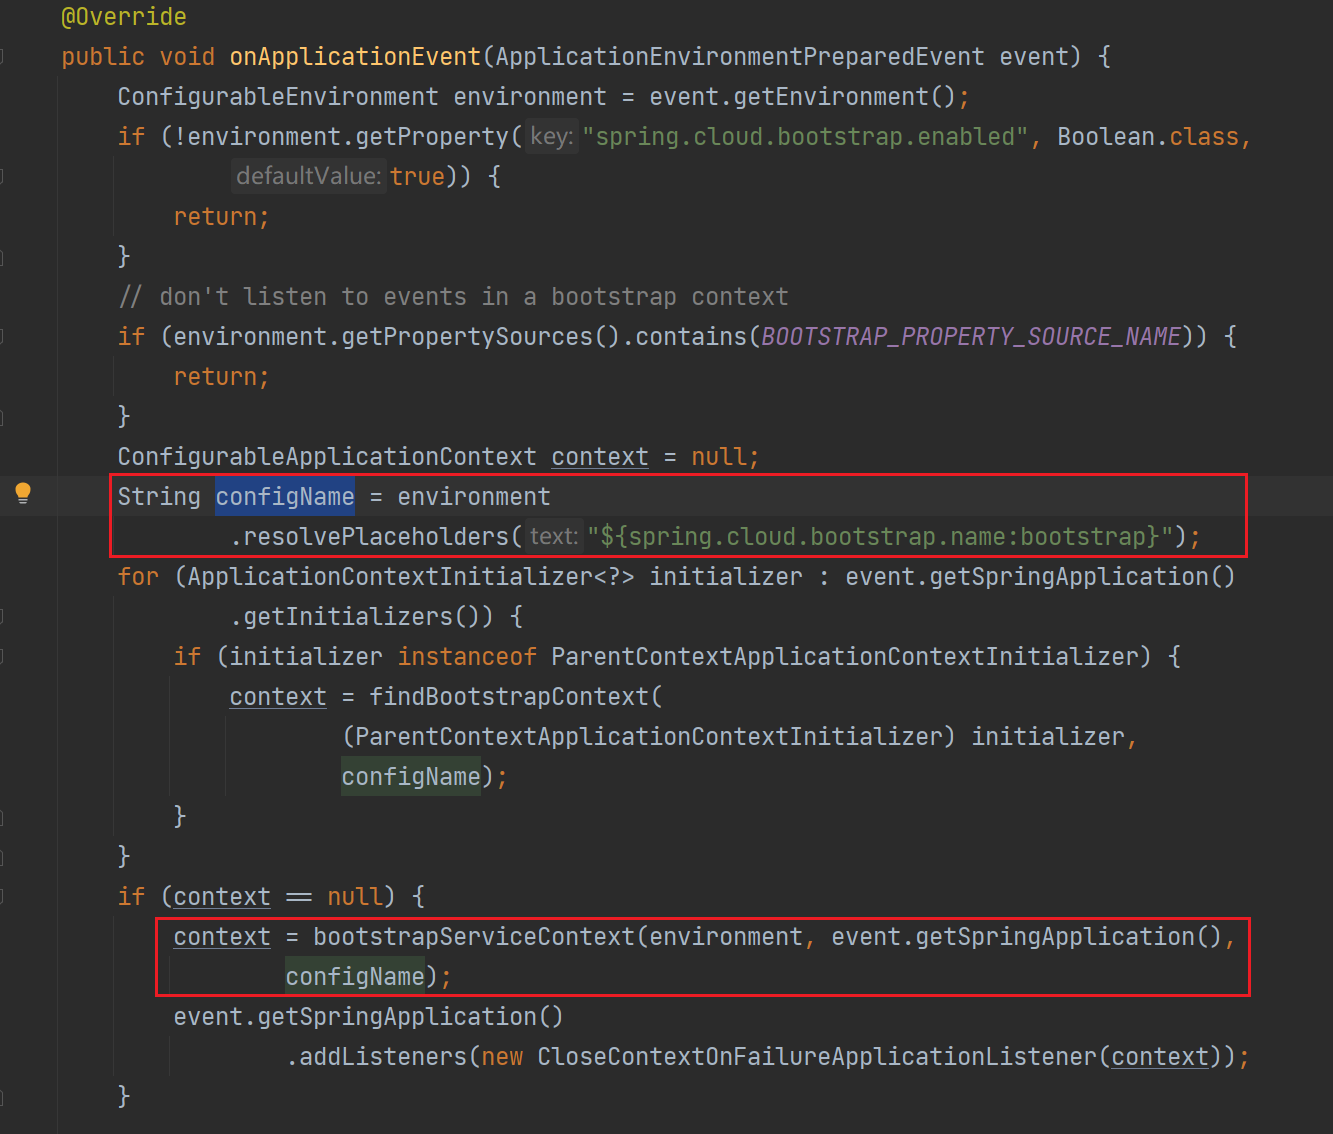This screenshot has height=1134, width=1333.
Task: Click the onApplicationEvent method name
Action: click(355, 57)
